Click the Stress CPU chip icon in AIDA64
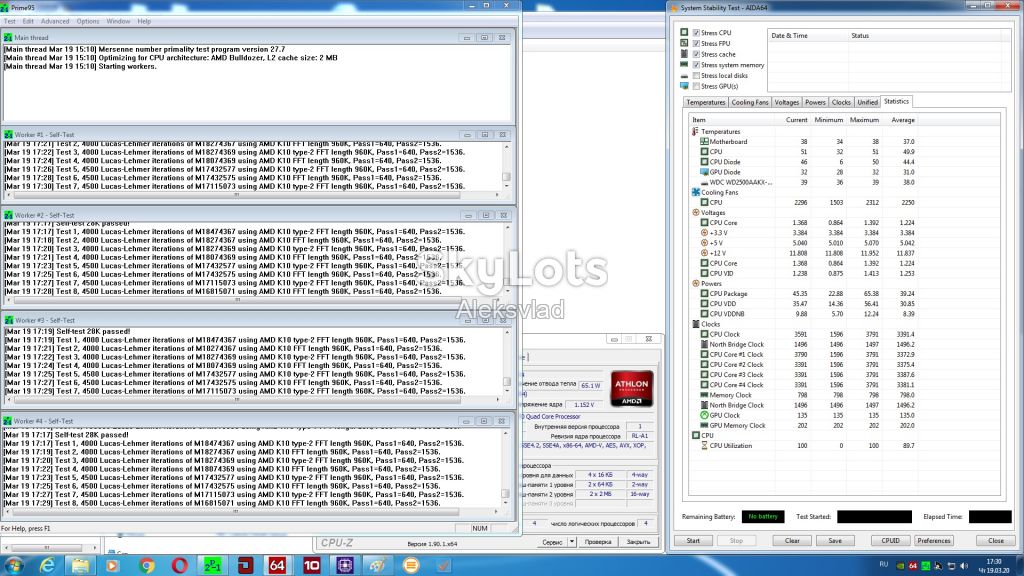 (x=684, y=32)
